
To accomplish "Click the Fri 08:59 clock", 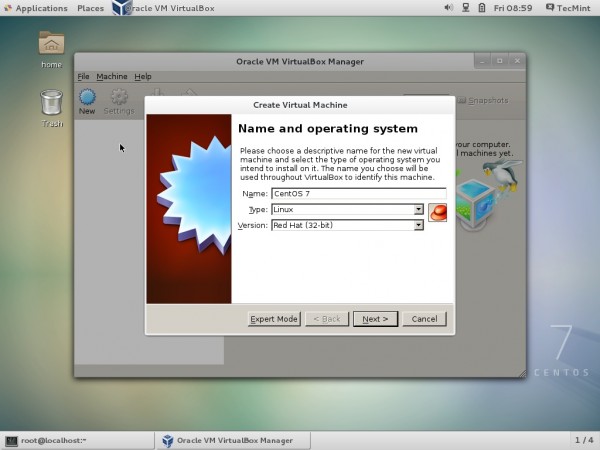I will tap(513, 8).
